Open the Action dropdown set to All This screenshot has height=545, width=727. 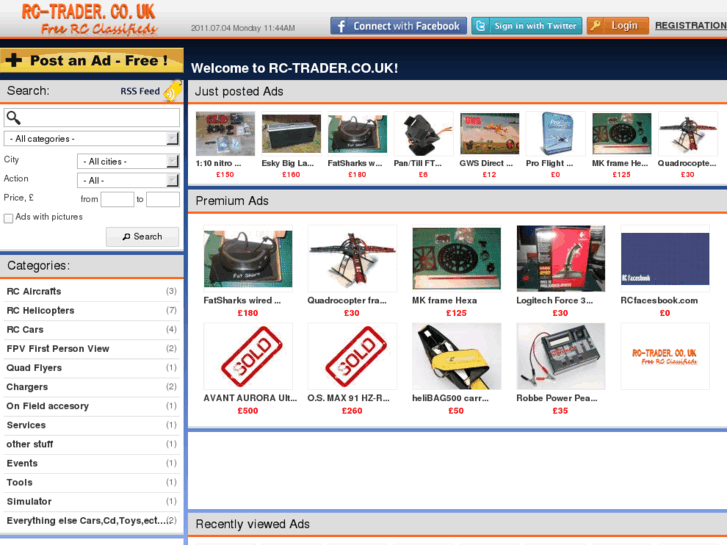click(128, 180)
